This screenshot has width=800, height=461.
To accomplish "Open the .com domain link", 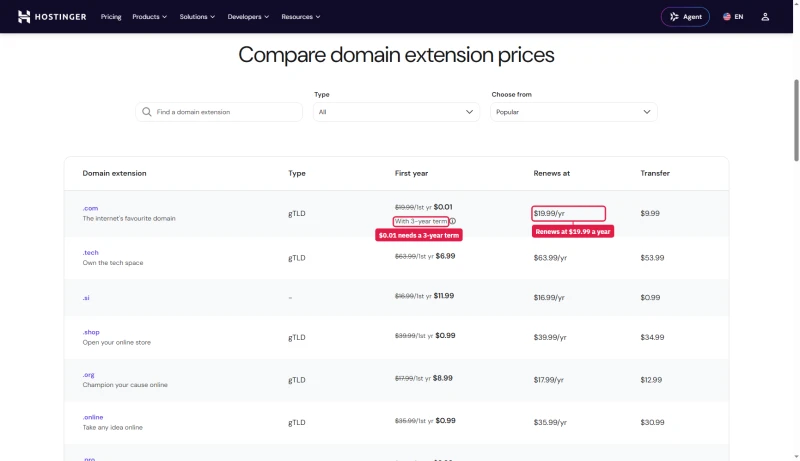I will [90, 208].
